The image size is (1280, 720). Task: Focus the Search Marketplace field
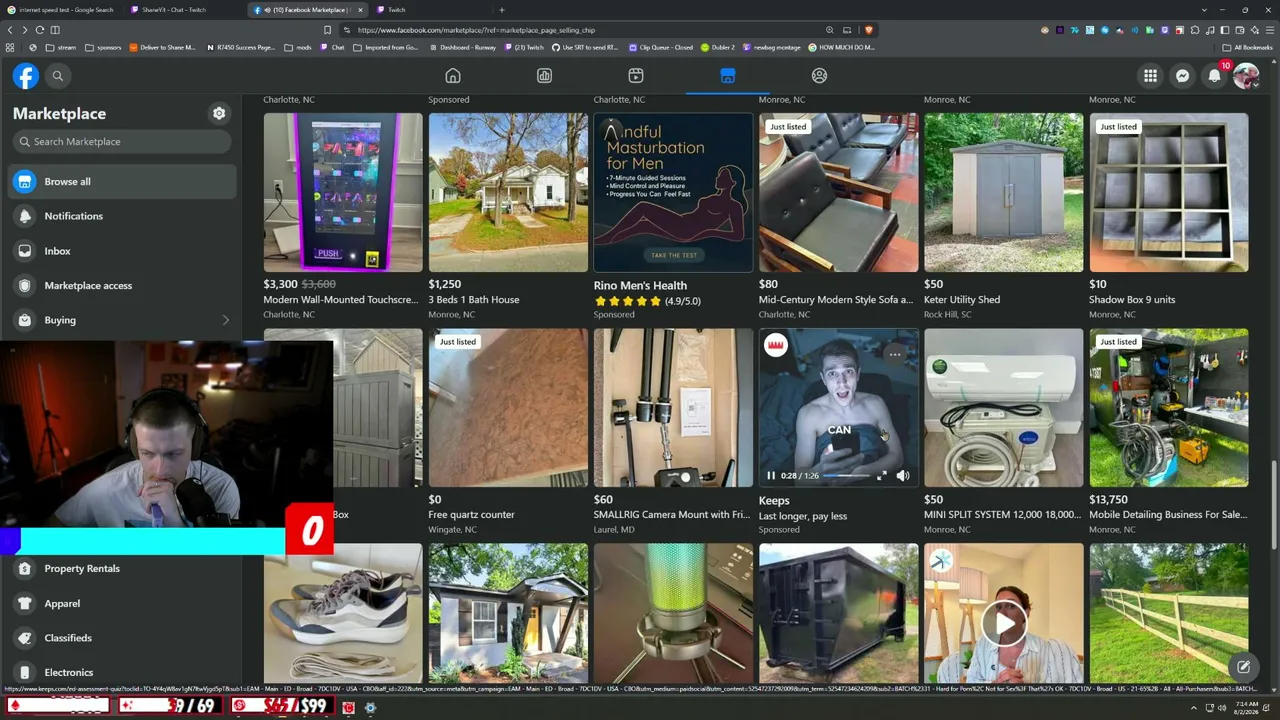[x=122, y=142]
